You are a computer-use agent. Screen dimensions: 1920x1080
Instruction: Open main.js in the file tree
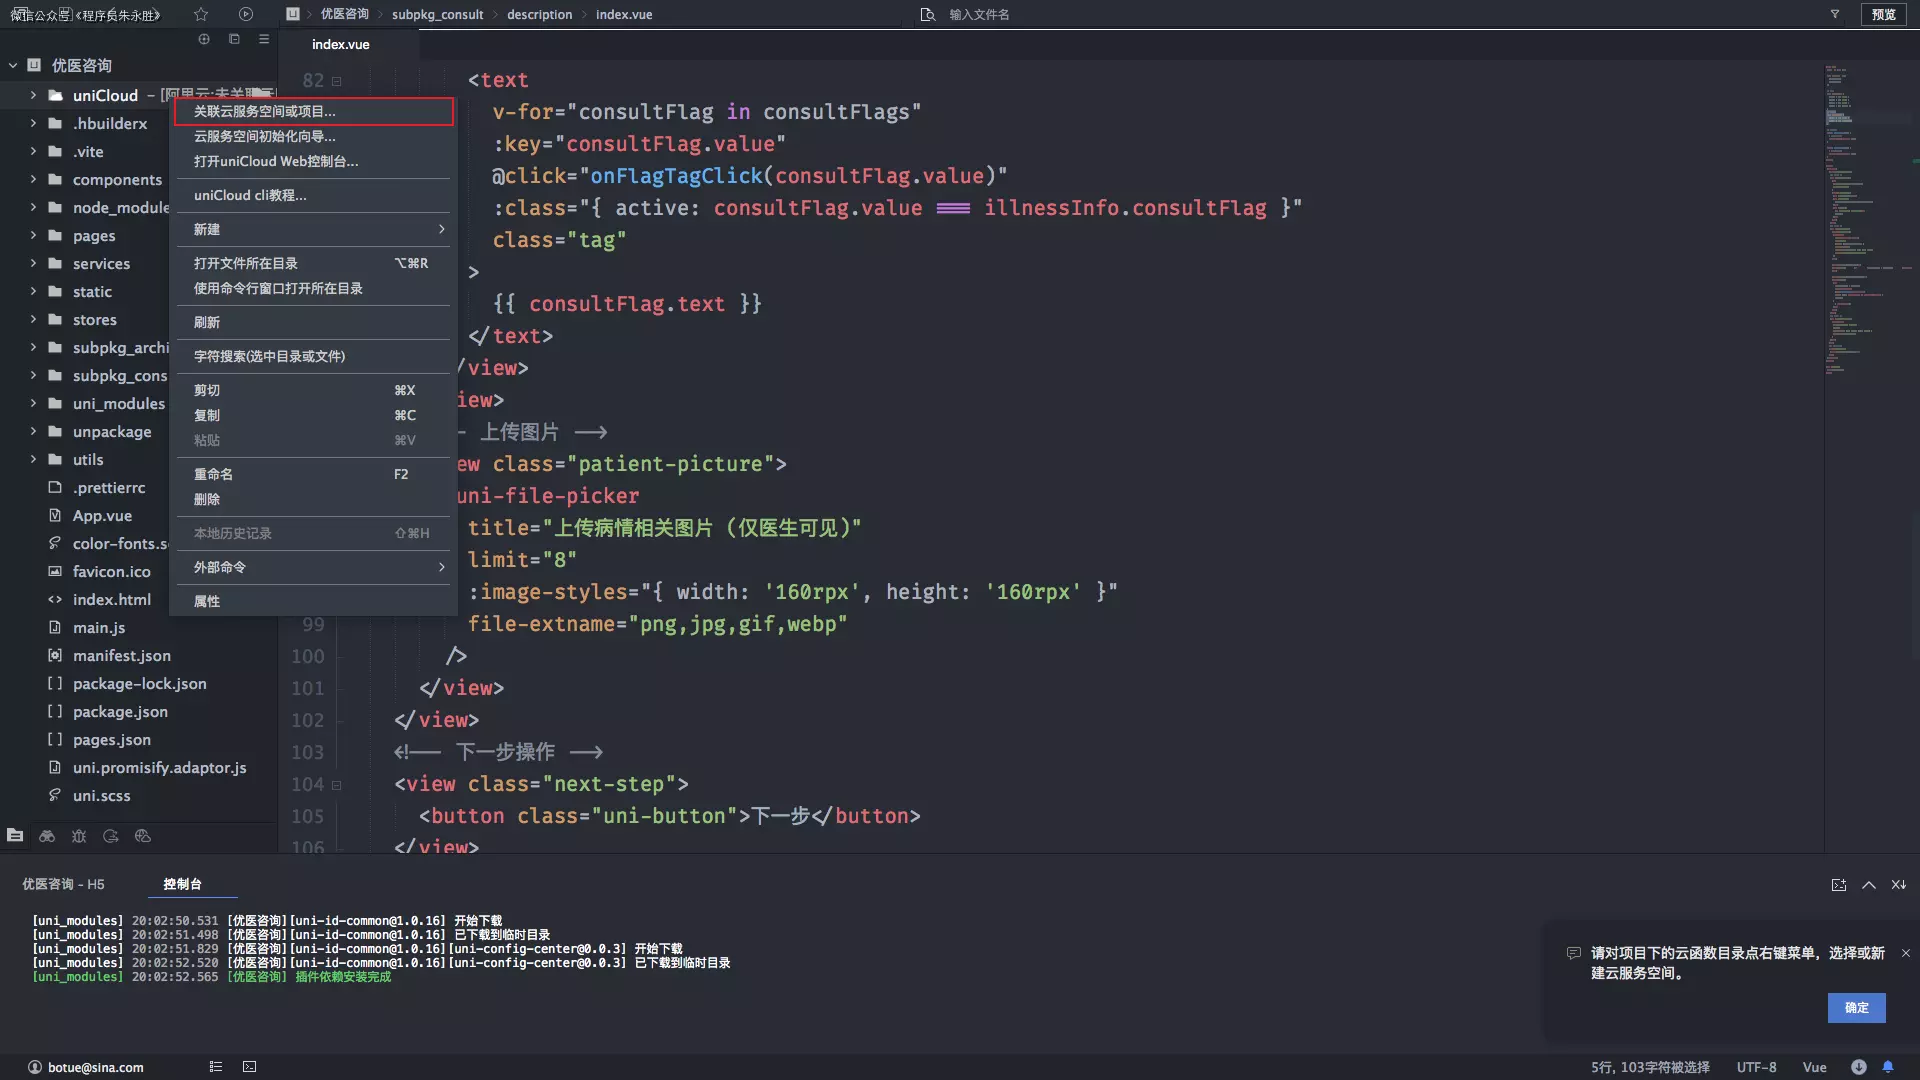pyautogui.click(x=99, y=627)
